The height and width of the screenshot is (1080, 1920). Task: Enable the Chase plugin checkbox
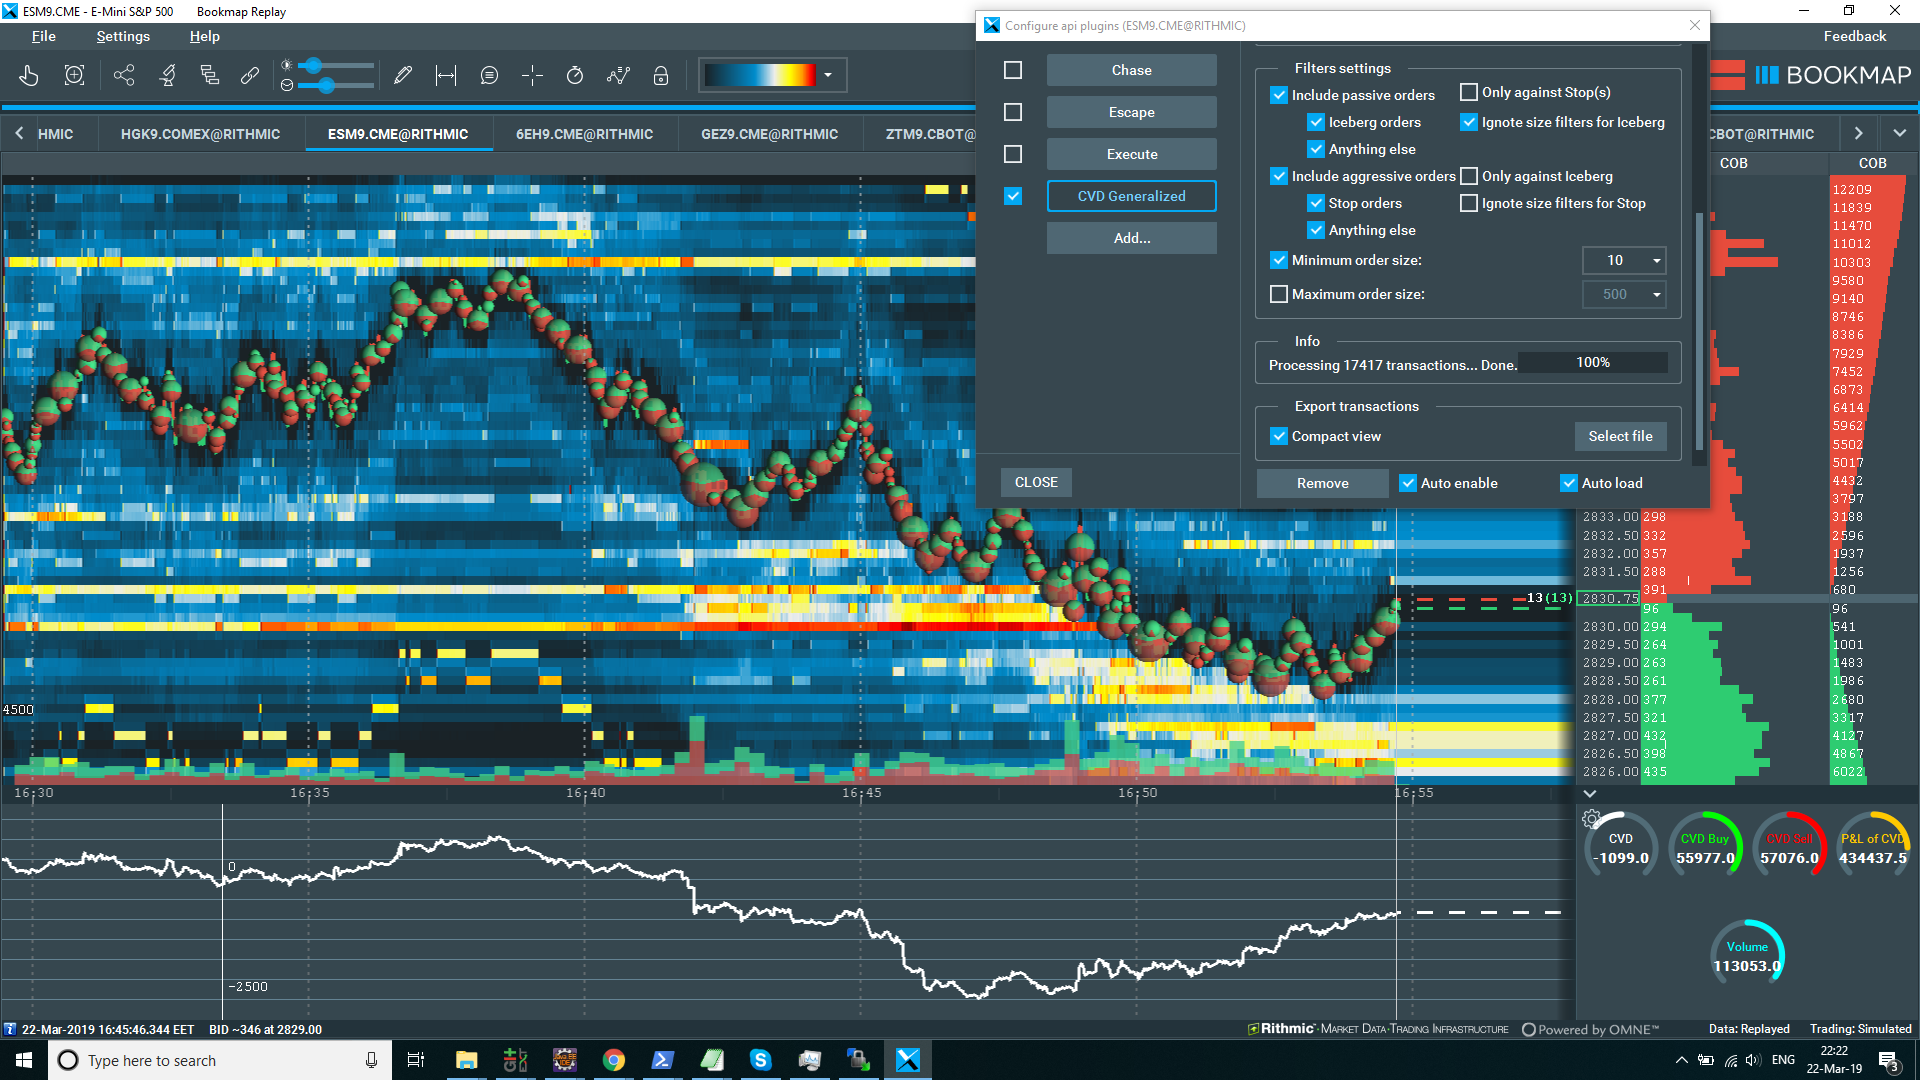click(x=1013, y=70)
